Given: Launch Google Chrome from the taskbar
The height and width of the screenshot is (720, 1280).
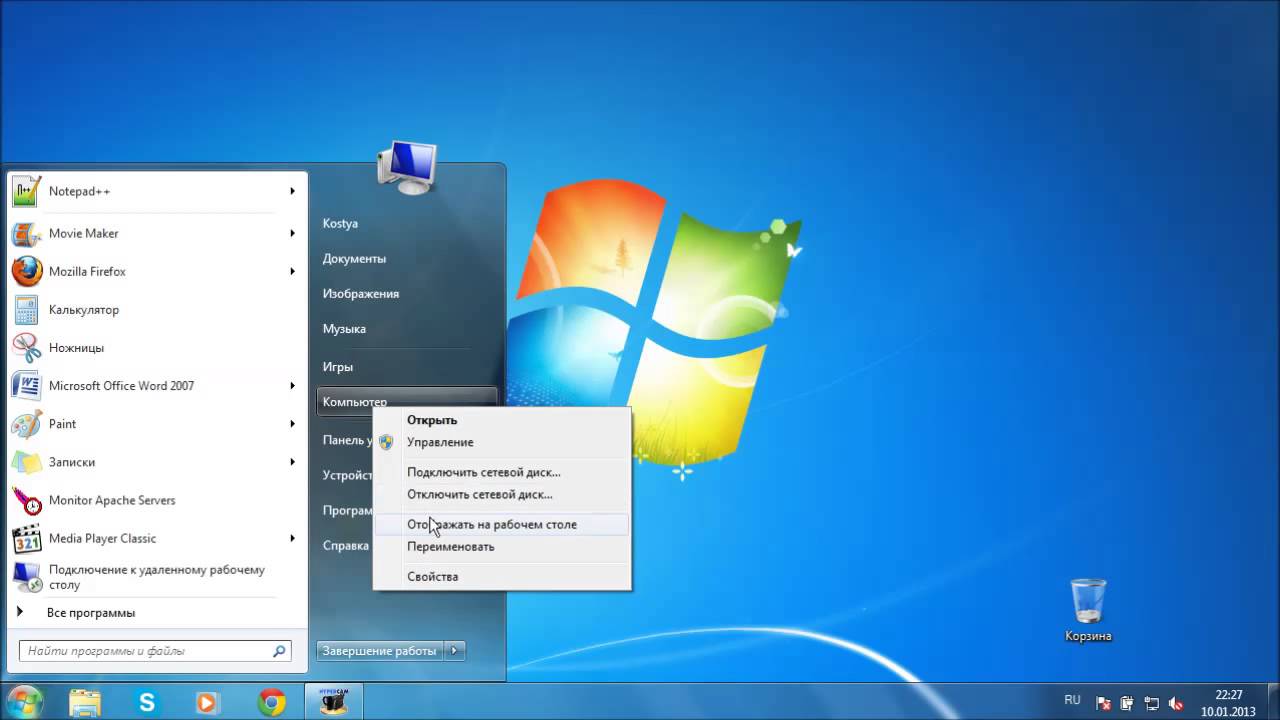Looking at the screenshot, I should click(x=271, y=703).
